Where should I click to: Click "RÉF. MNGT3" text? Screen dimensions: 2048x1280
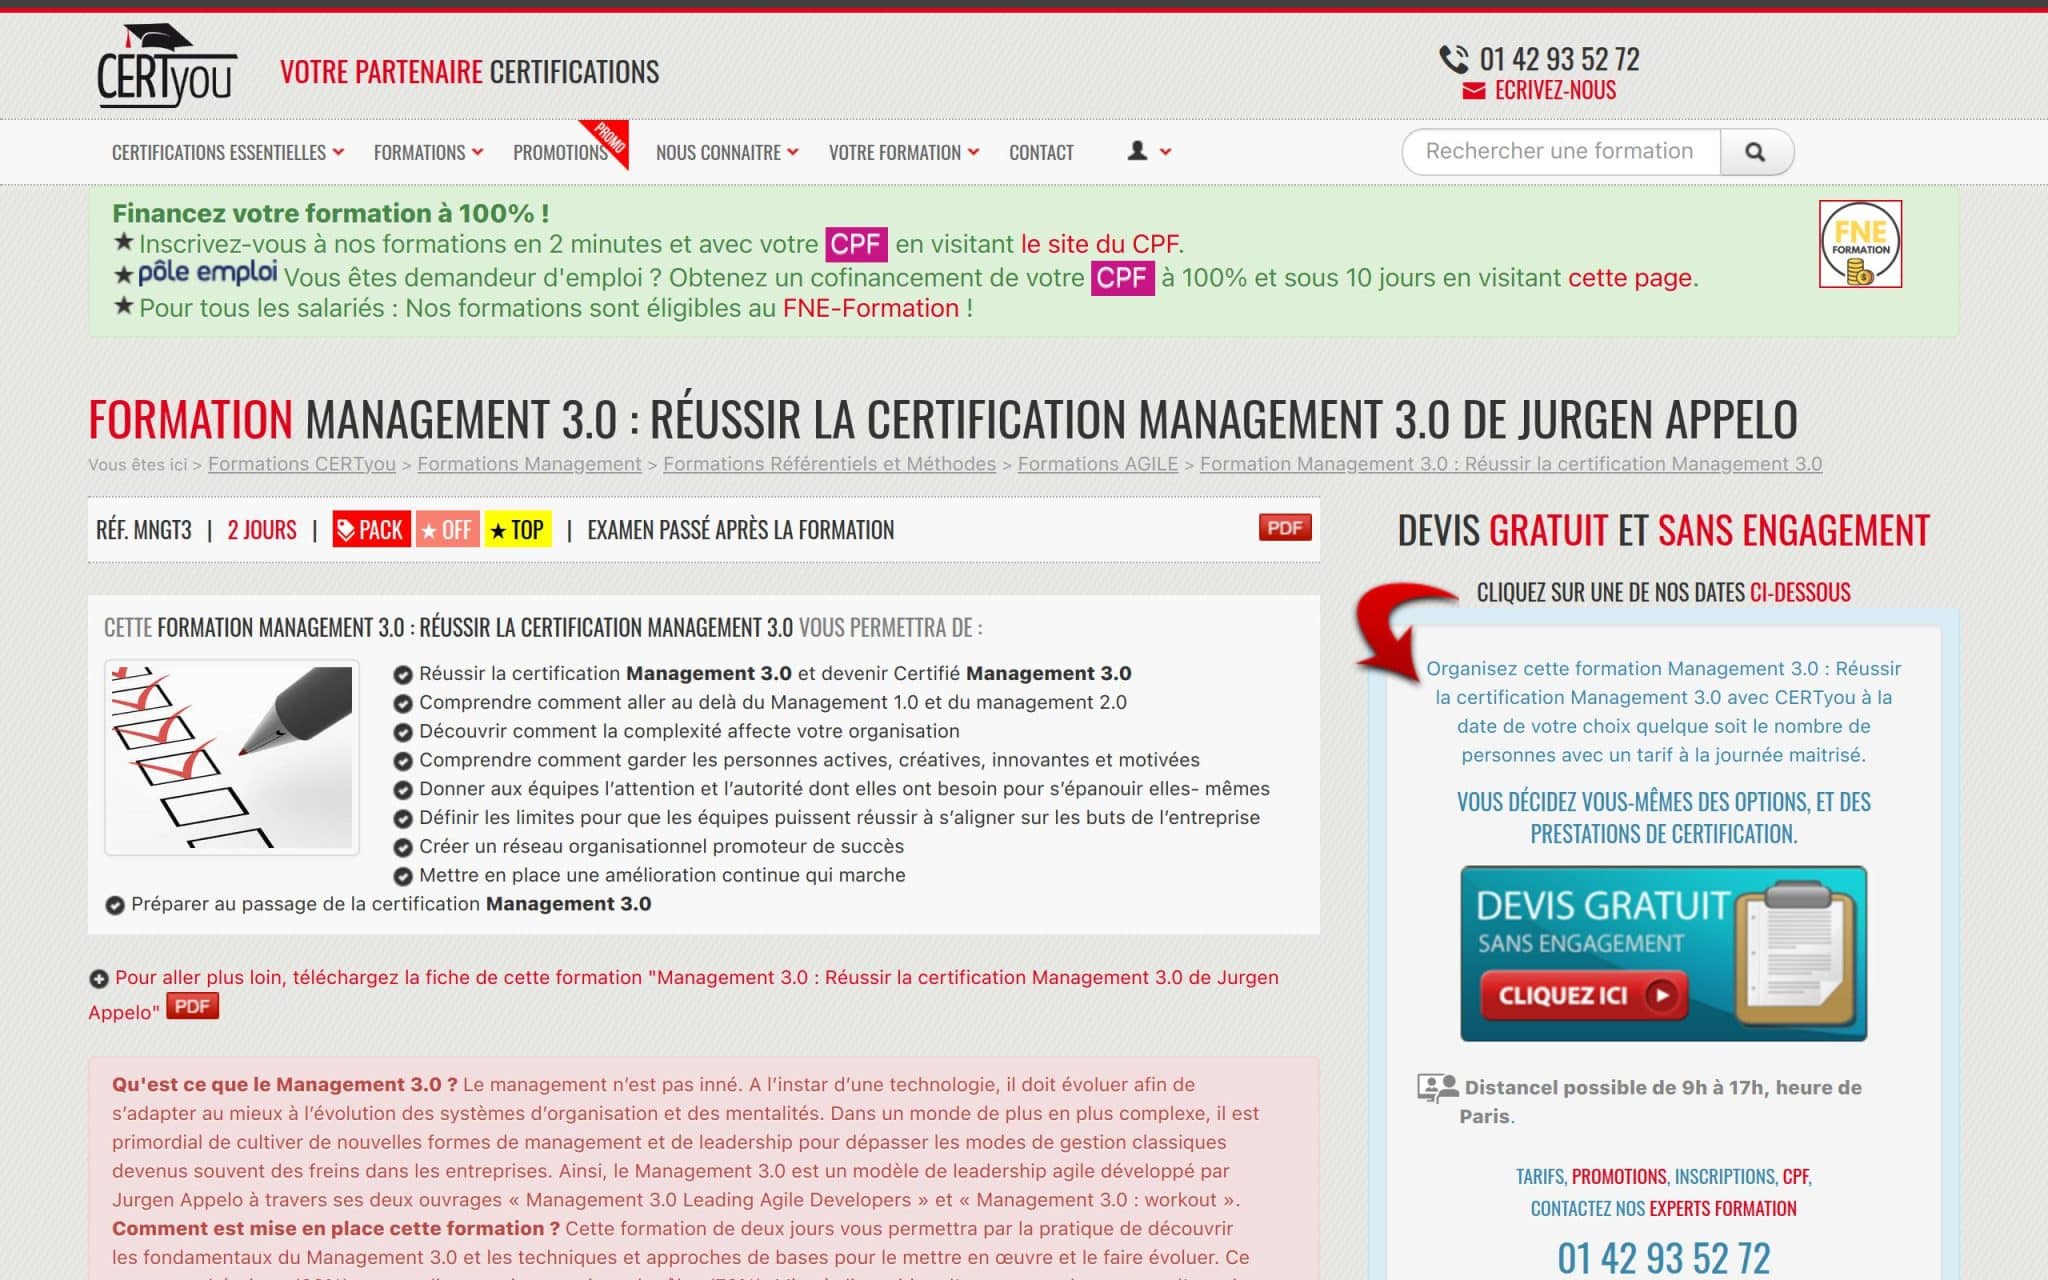pyautogui.click(x=144, y=530)
